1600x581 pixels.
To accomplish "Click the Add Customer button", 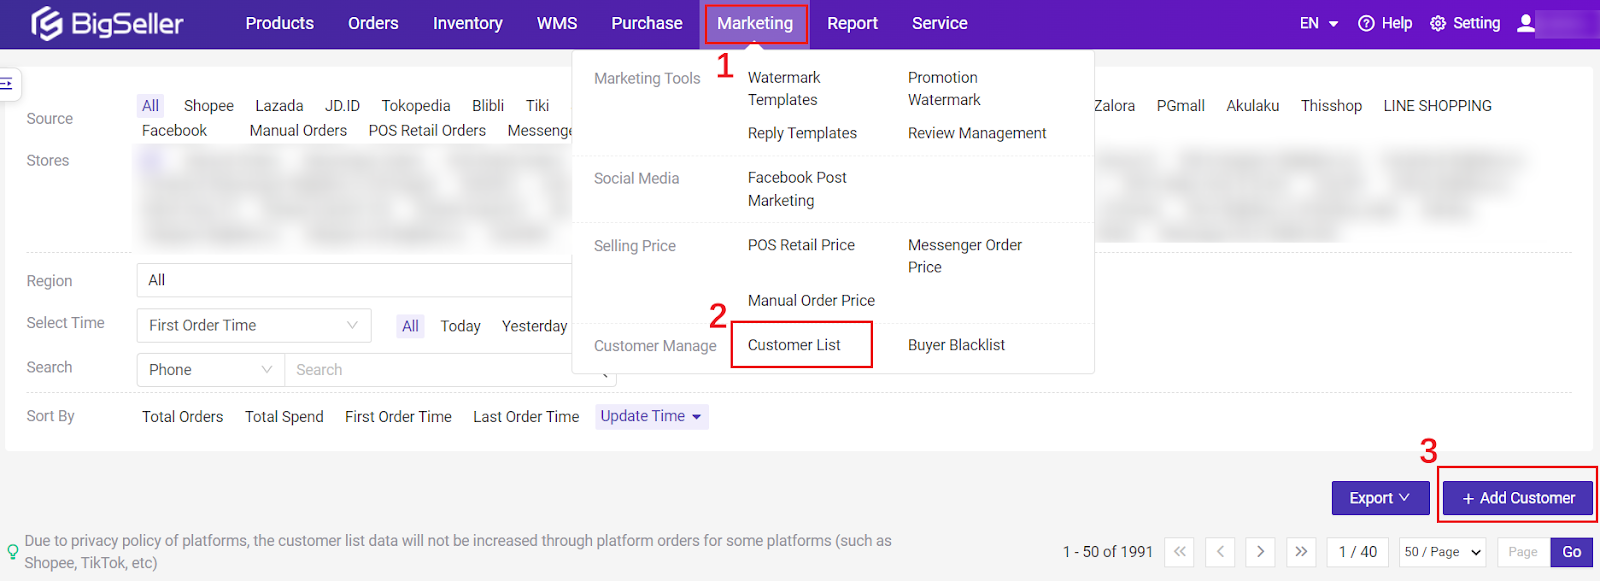I will point(1518,498).
